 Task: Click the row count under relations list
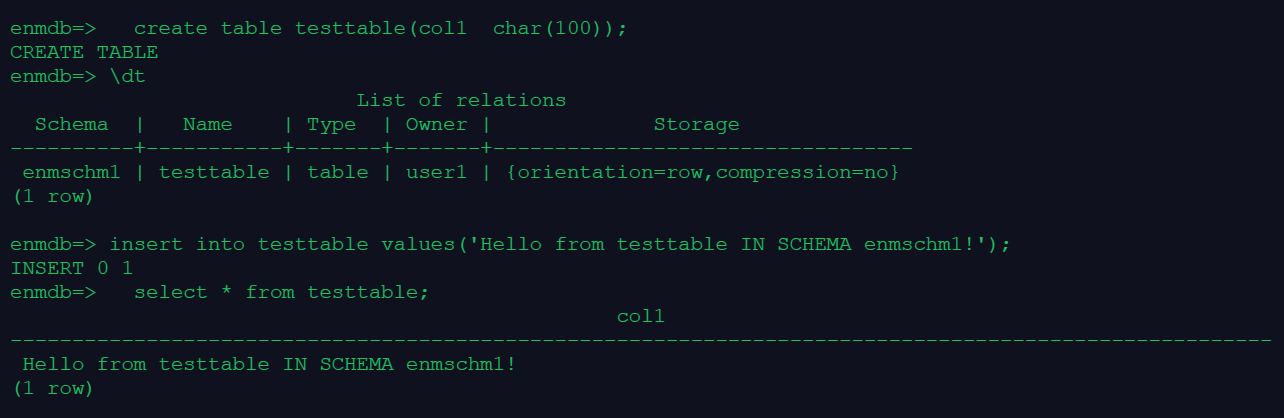coord(53,196)
